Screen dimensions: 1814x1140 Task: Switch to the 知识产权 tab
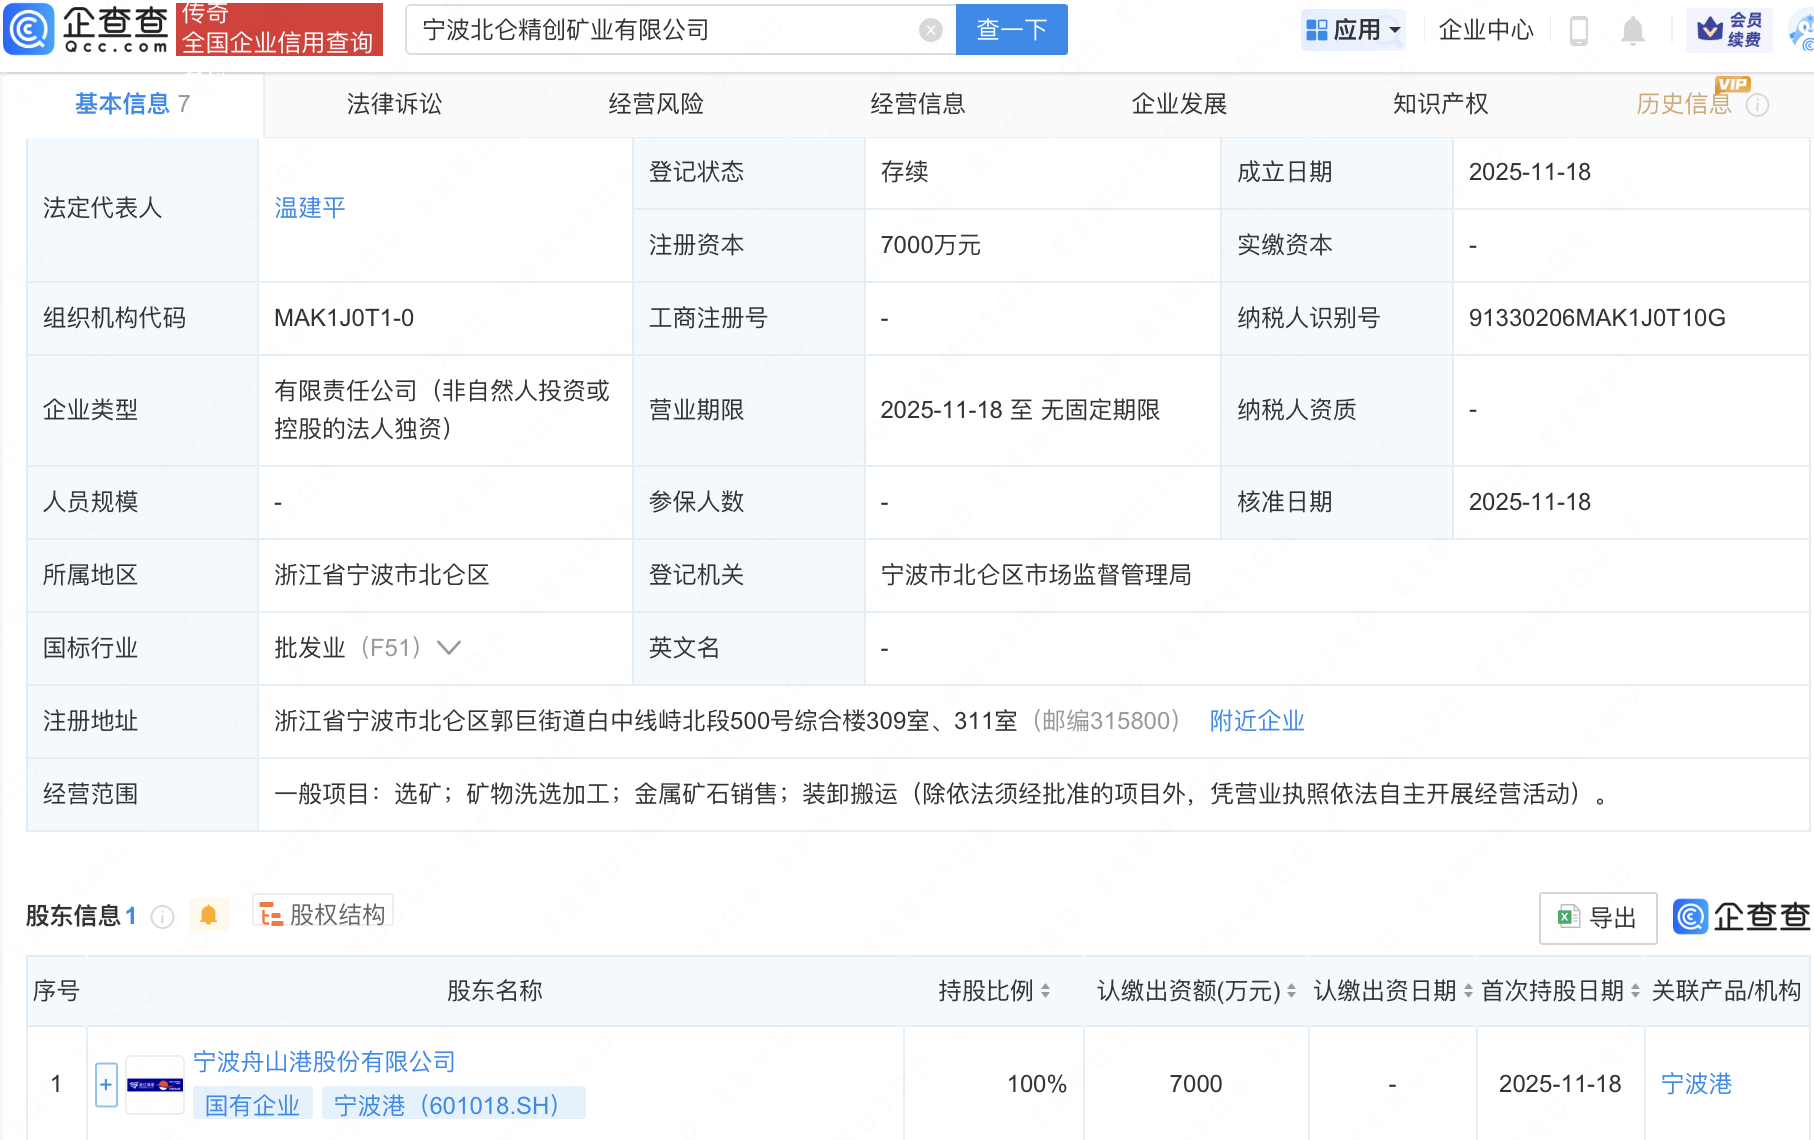point(1440,104)
